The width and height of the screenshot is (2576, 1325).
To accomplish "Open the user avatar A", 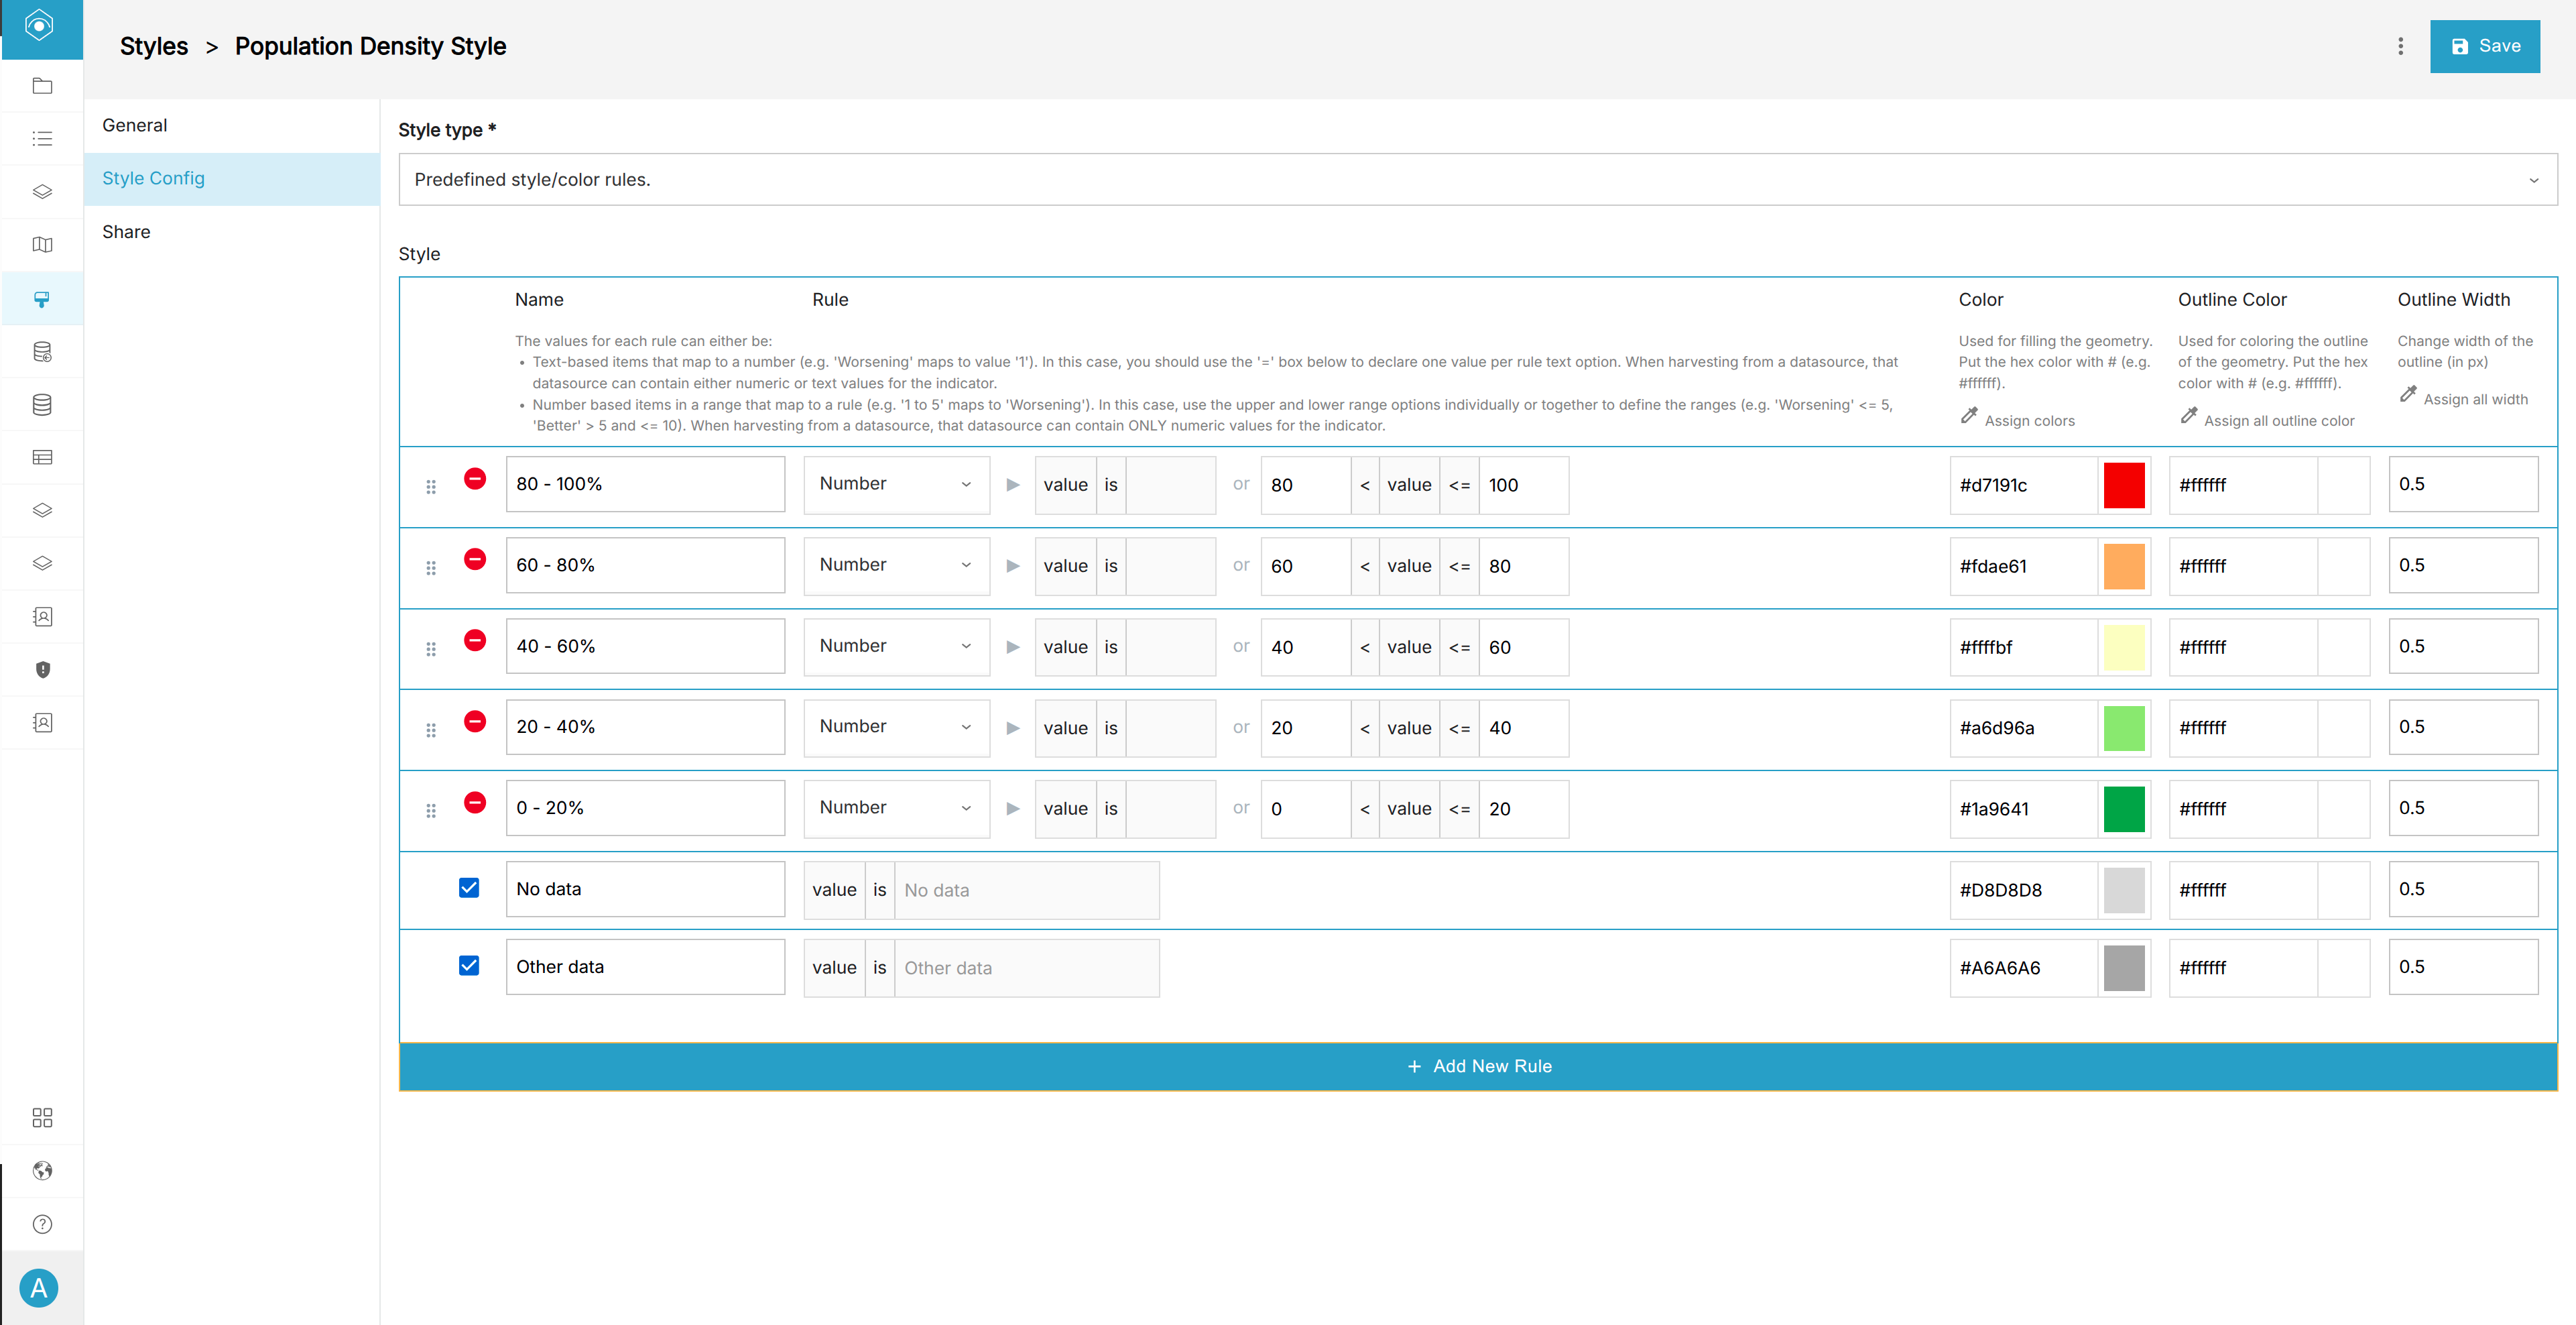I will pos(39,1288).
